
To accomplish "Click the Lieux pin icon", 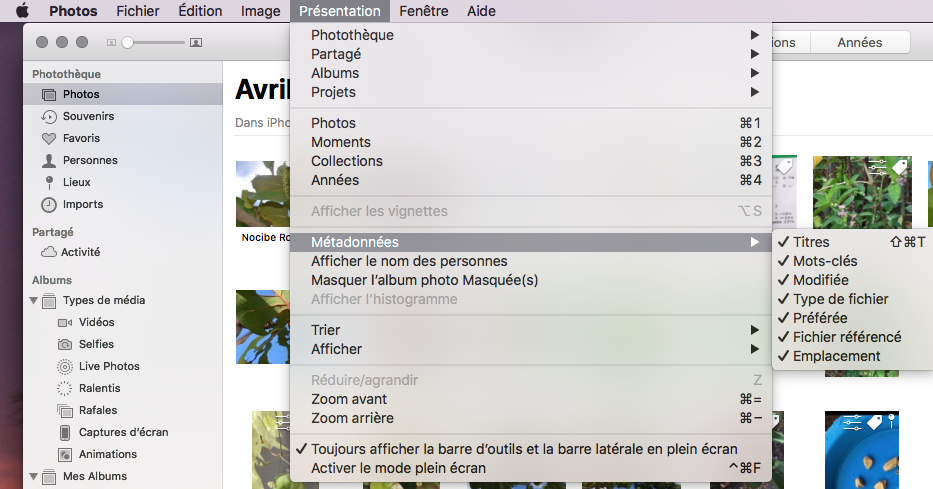I will tap(49, 183).
